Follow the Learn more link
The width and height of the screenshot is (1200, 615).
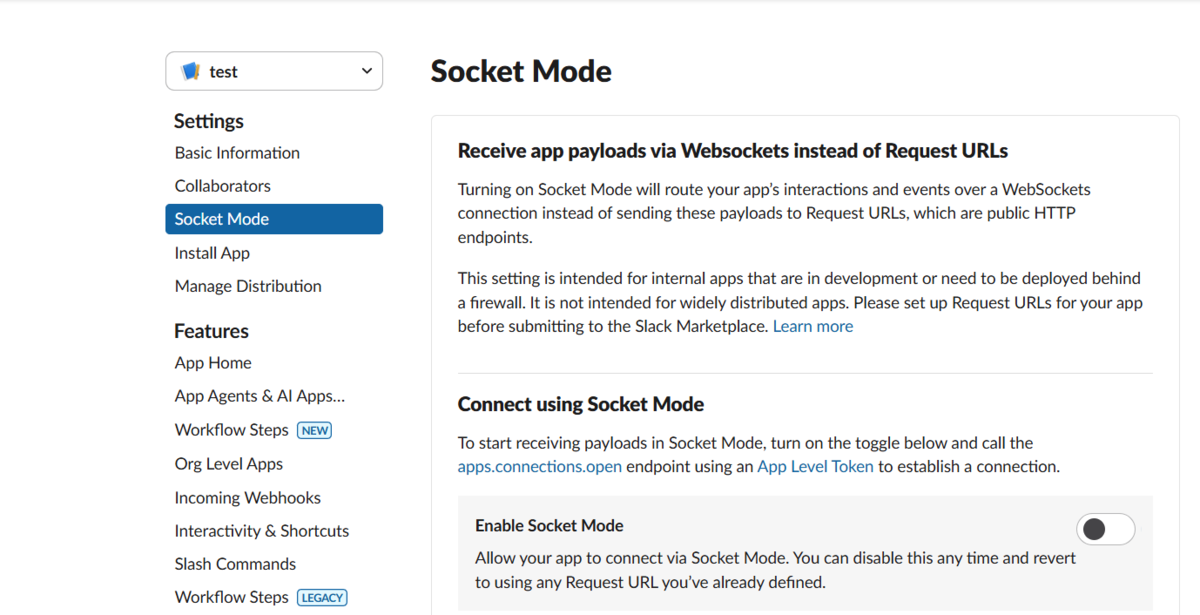click(x=813, y=326)
